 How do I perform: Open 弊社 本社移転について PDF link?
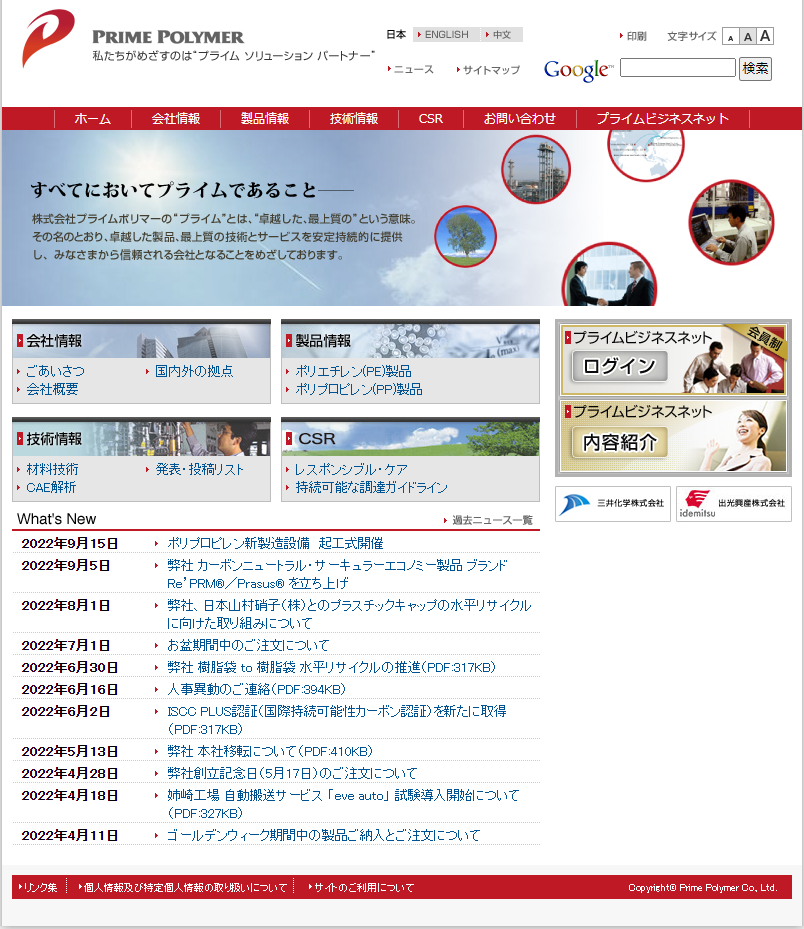tap(270, 751)
